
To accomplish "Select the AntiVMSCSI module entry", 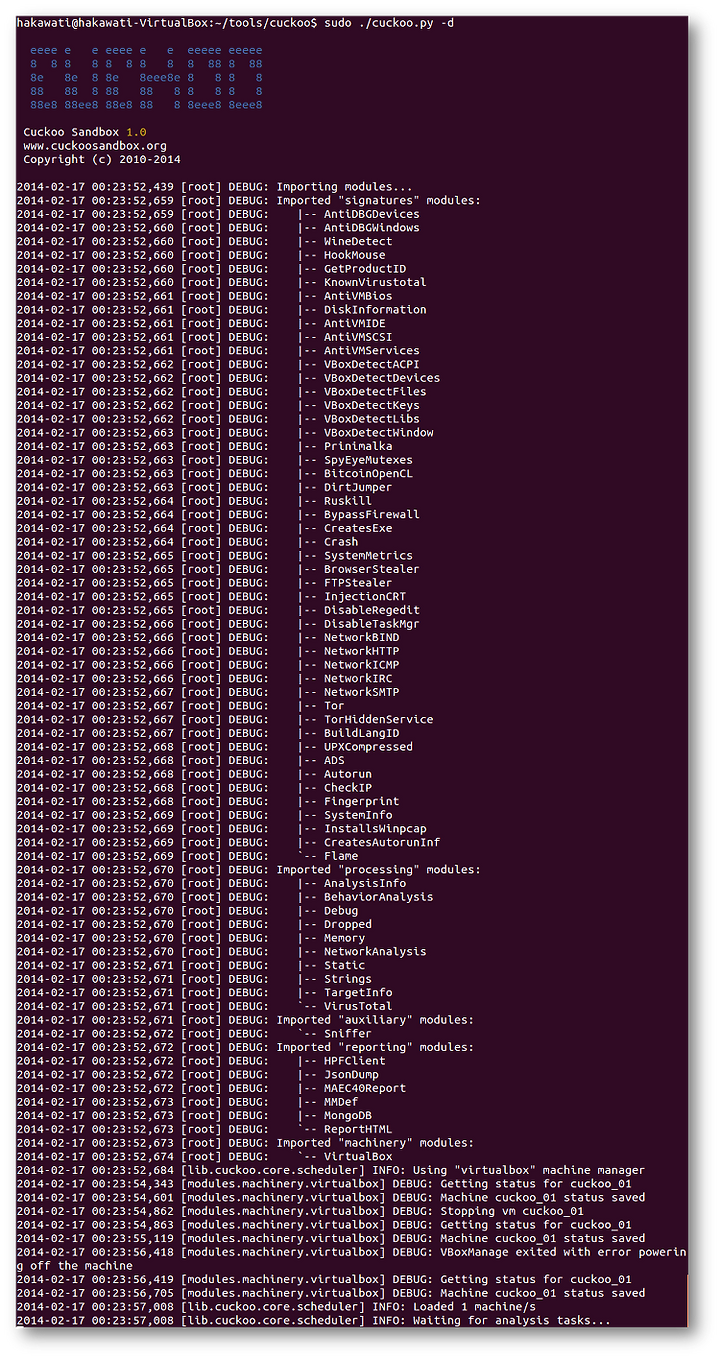I will pos(358,337).
